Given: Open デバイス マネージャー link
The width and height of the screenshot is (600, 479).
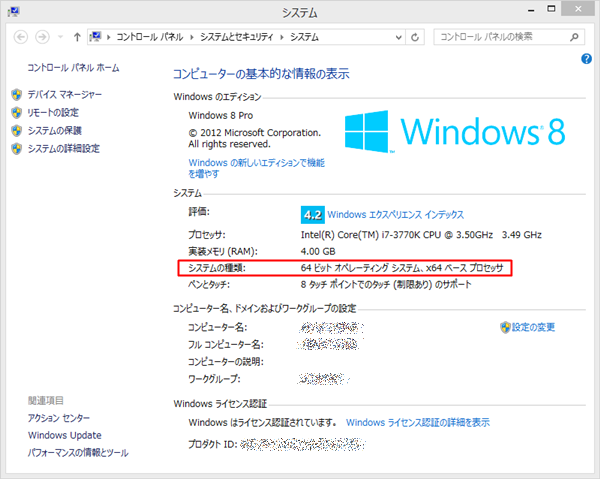Looking at the screenshot, I should 65,94.
